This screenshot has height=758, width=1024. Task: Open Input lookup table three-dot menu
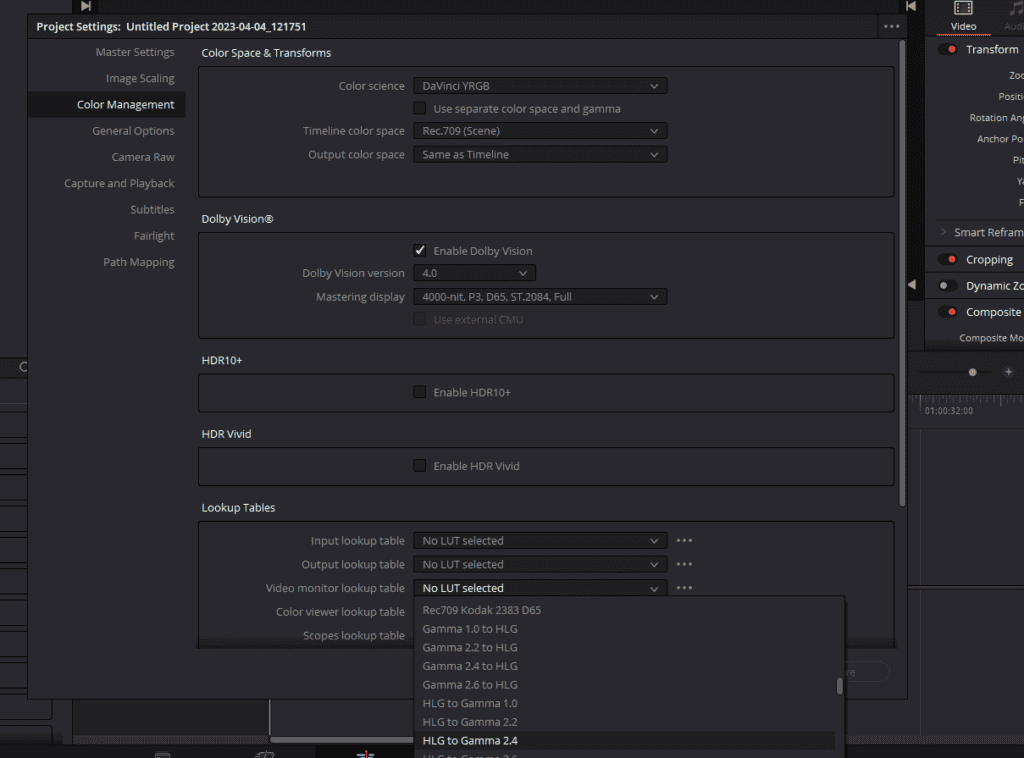pyautogui.click(x=684, y=541)
